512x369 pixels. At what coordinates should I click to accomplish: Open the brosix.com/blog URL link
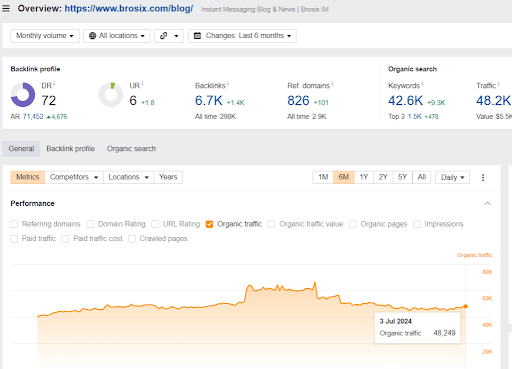point(129,9)
